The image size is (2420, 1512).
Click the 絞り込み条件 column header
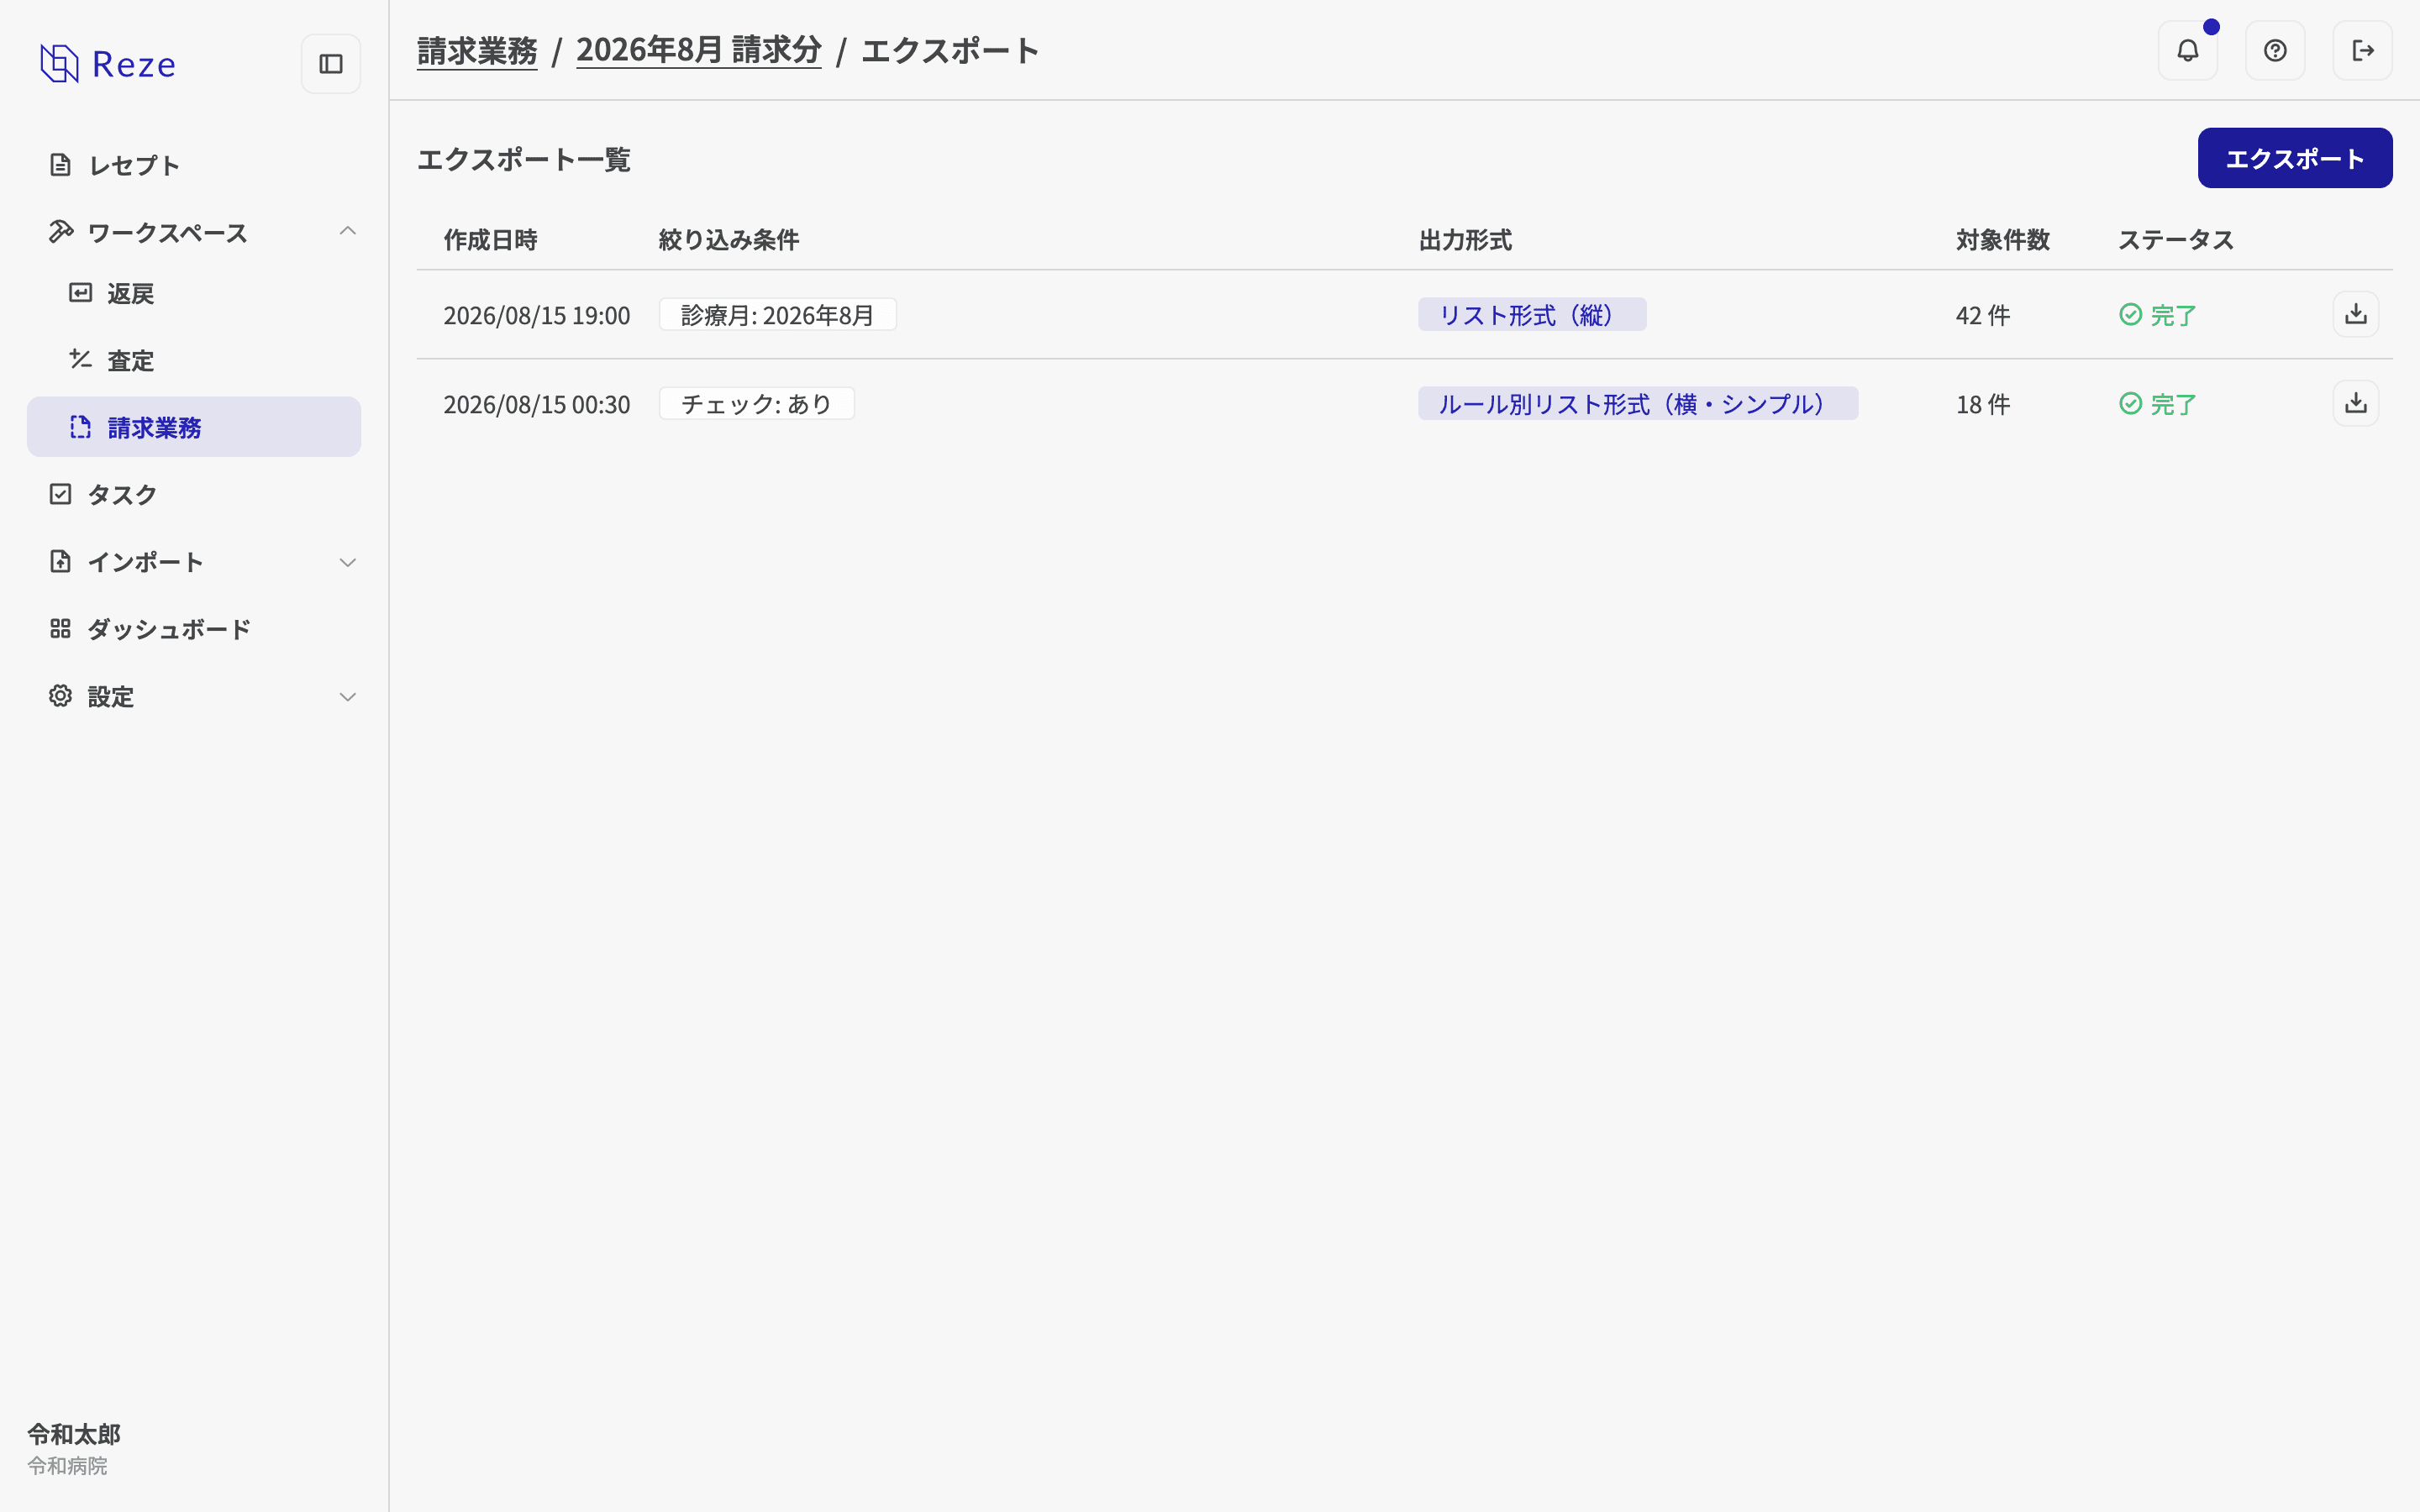tap(728, 240)
